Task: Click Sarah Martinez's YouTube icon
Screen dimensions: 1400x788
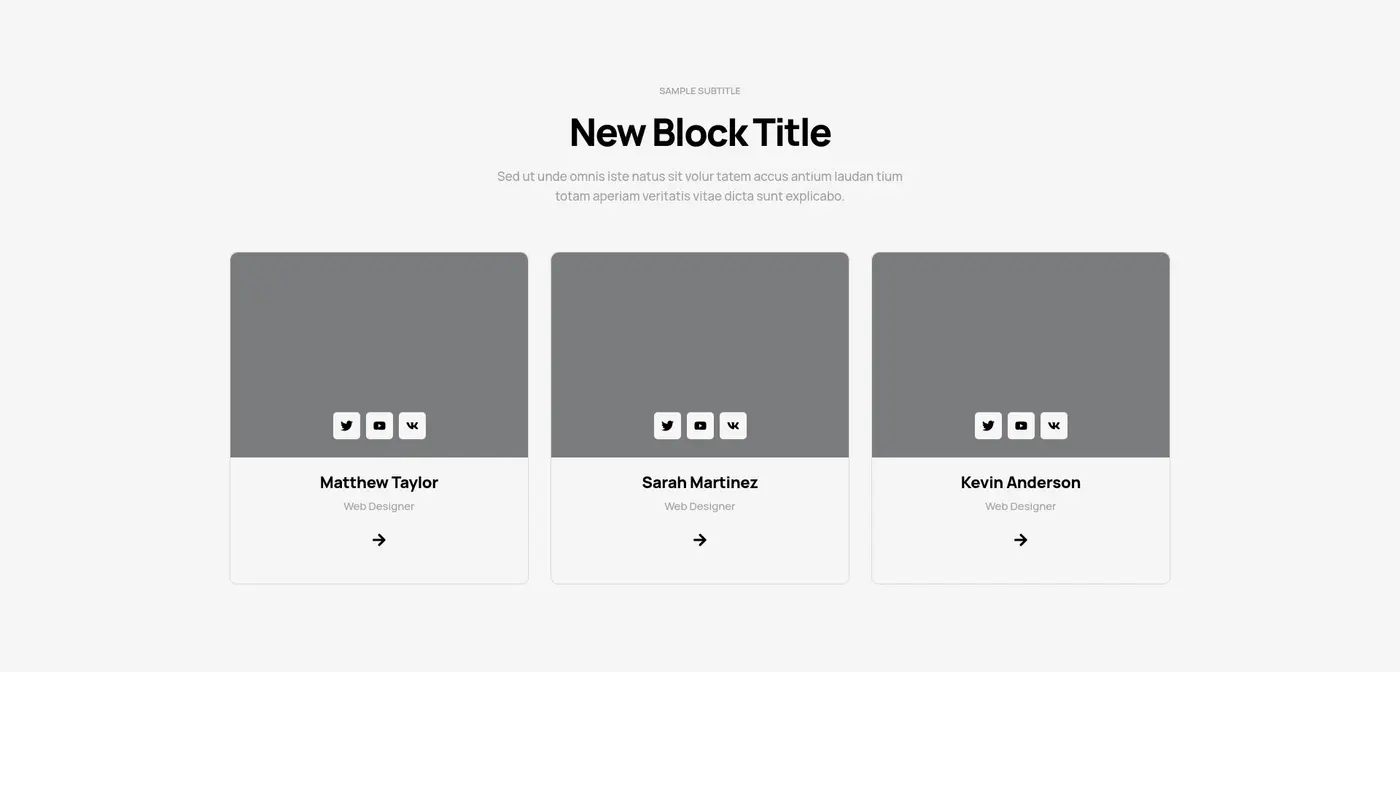Action: 700,426
